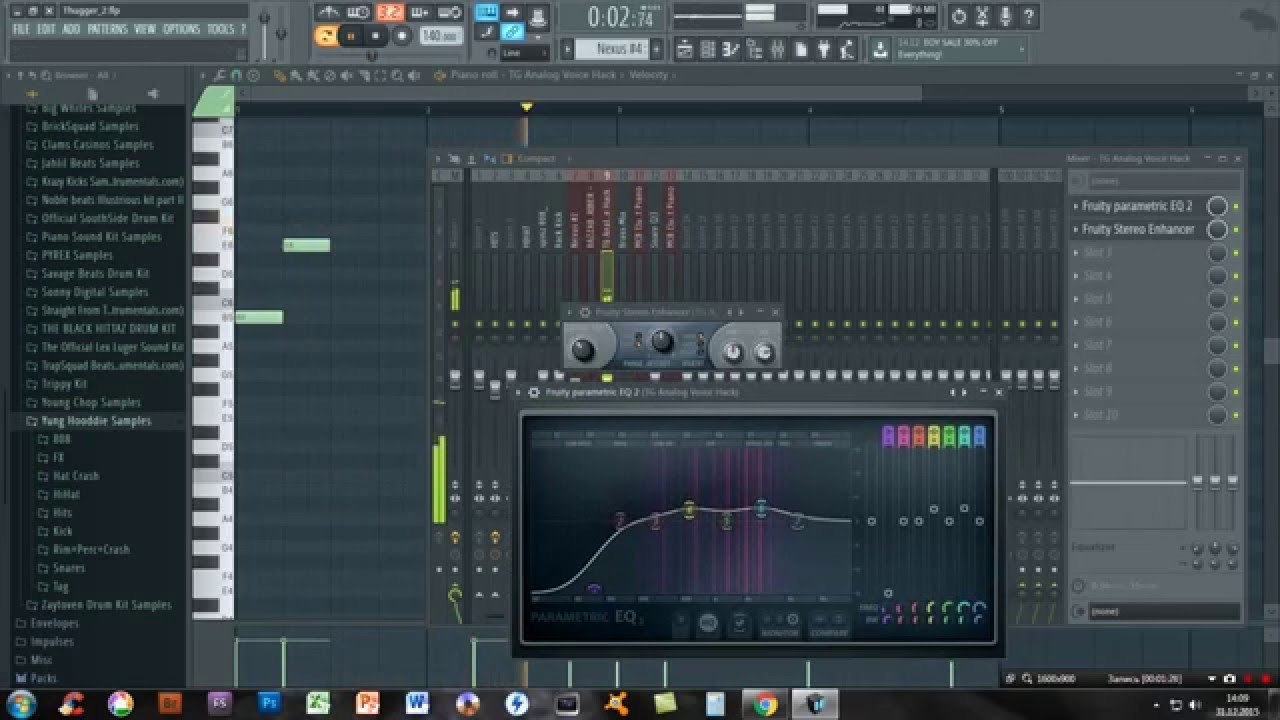Collapse the Yung Hooddie Samples folder

coord(96,421)
